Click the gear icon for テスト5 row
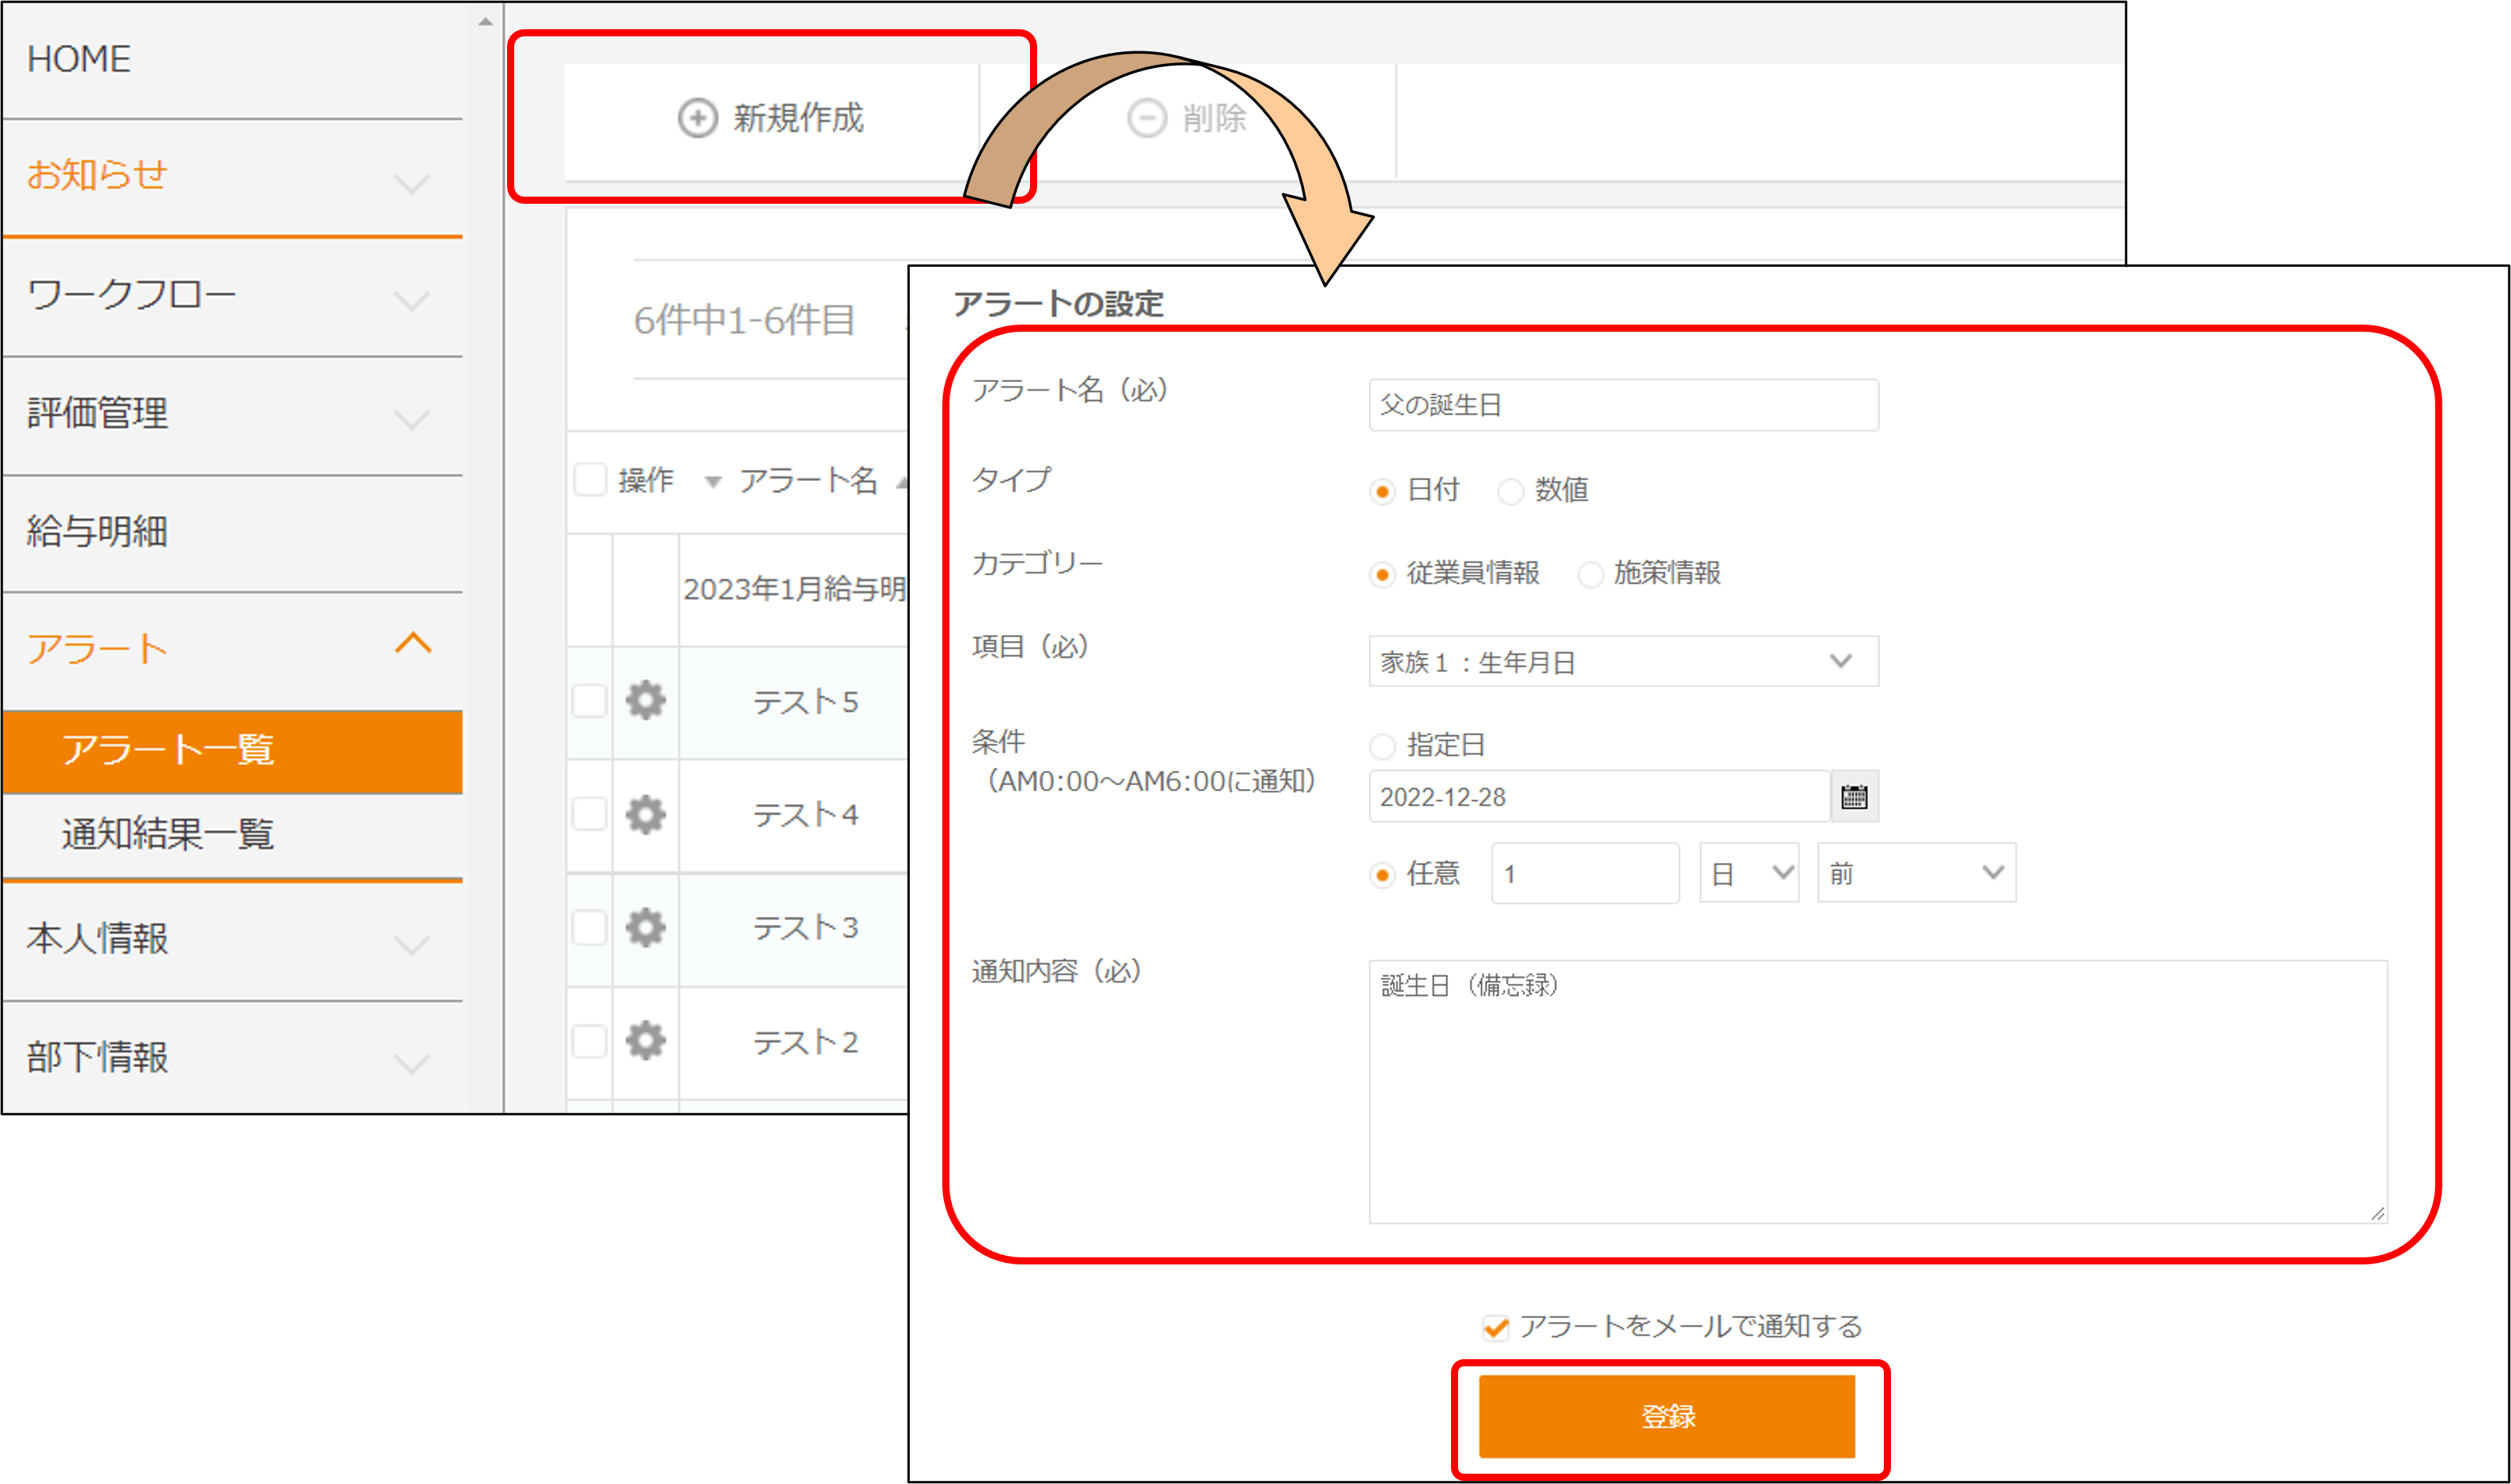Image resolution: width=2511 pixels, height=1484 pixels. pyautogui.click(x=645, y=700)
